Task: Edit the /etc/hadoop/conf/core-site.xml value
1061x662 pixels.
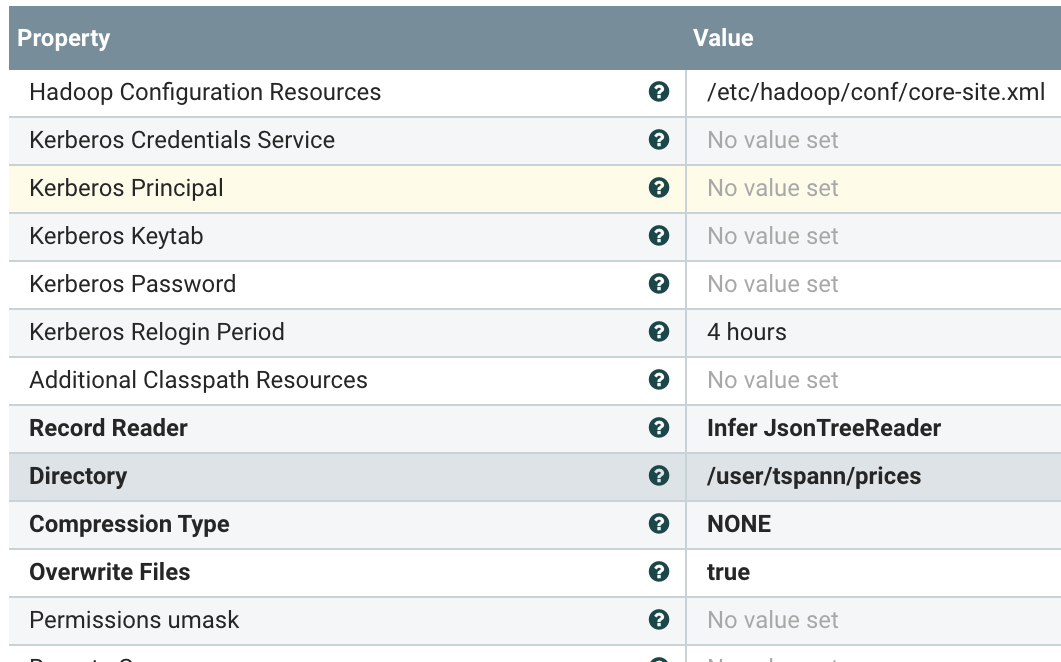Action: pos(876,92)
